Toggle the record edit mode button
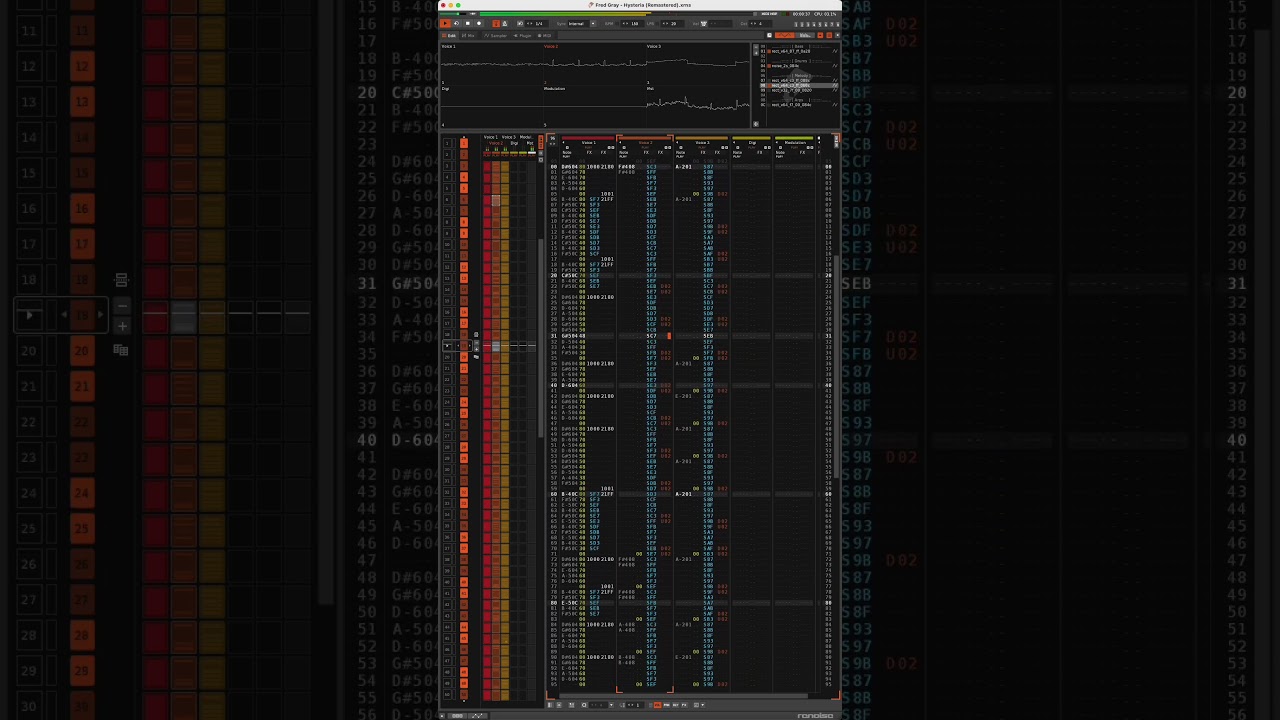1280x720 pixels. point(479,23)
